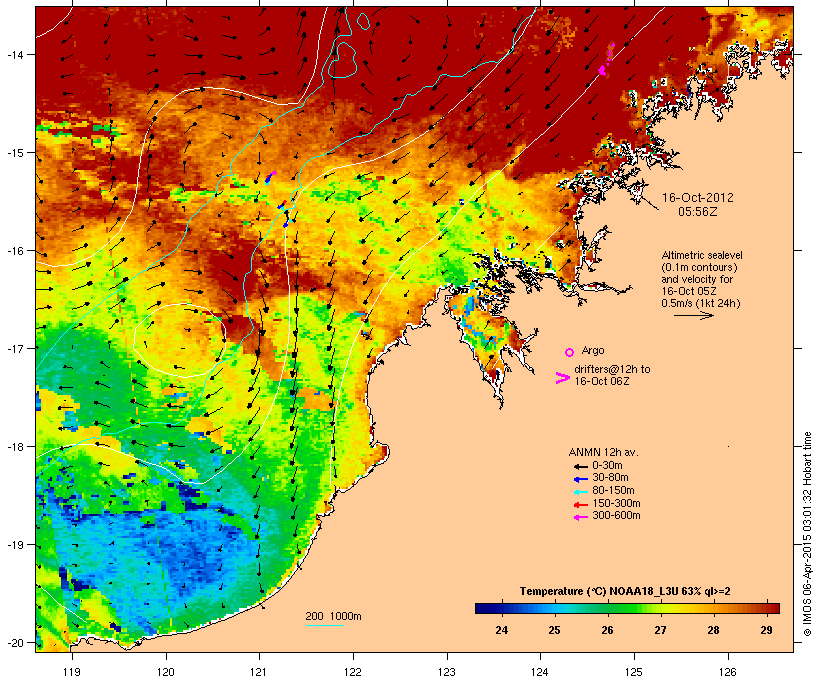The height and width of the screenshot is (680, 820).
Task: Click the dark red end of temperature colorbar
Action: [774, 608]
